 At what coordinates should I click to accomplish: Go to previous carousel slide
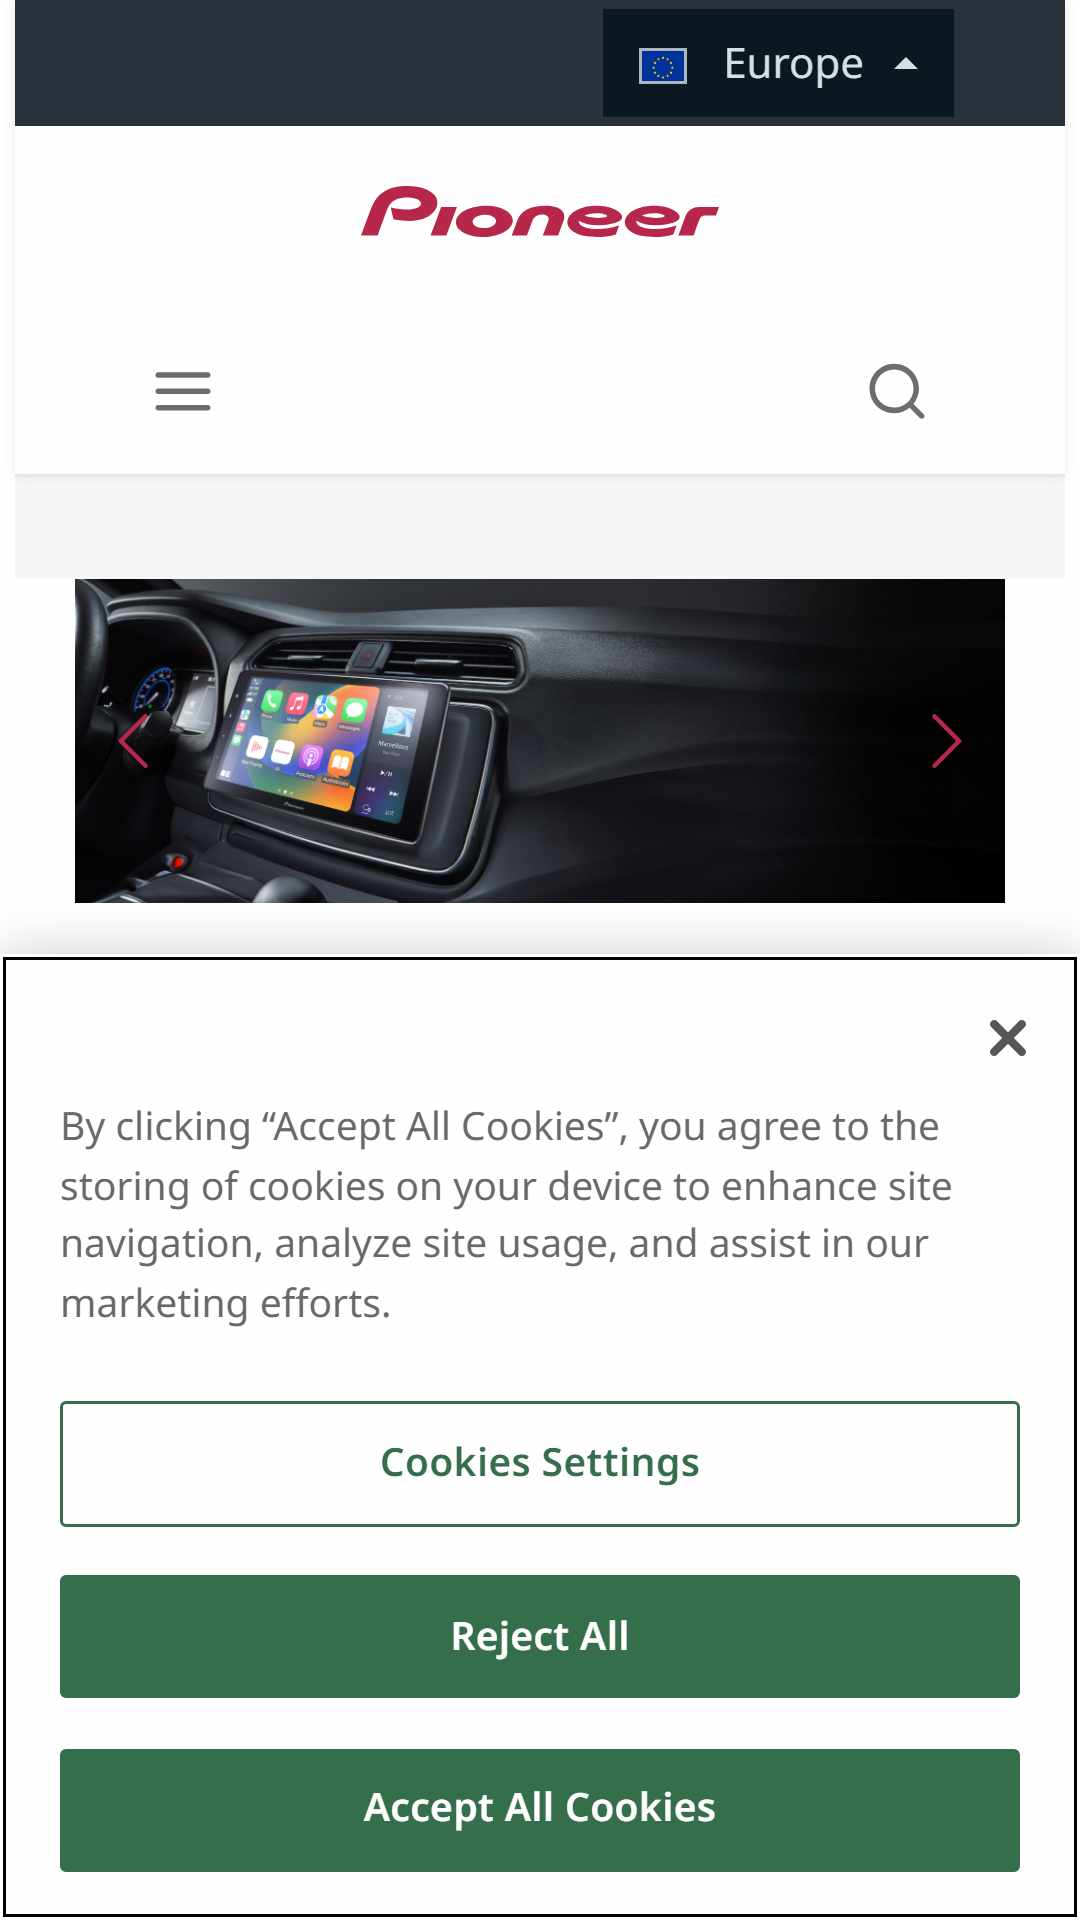pyautogui.click(x=133, y=741)
